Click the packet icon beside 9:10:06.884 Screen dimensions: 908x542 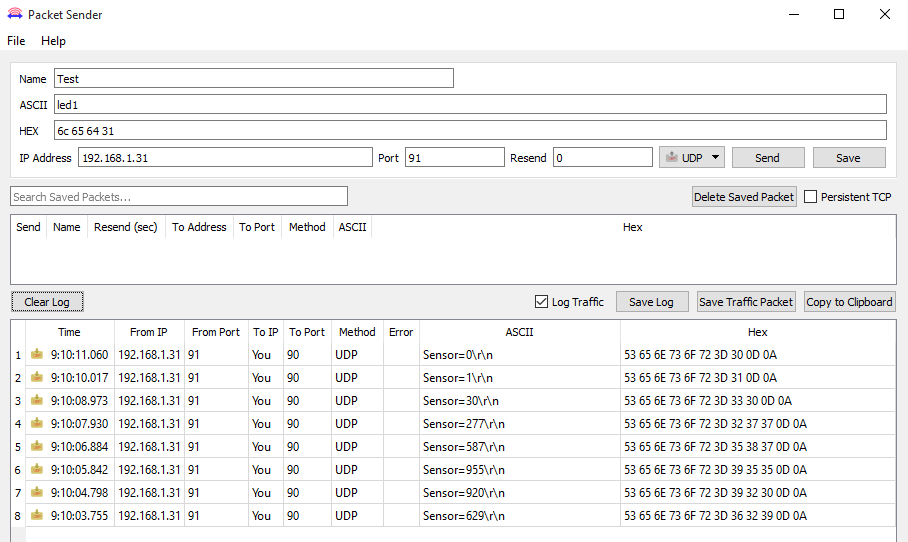tap(37, 446)
